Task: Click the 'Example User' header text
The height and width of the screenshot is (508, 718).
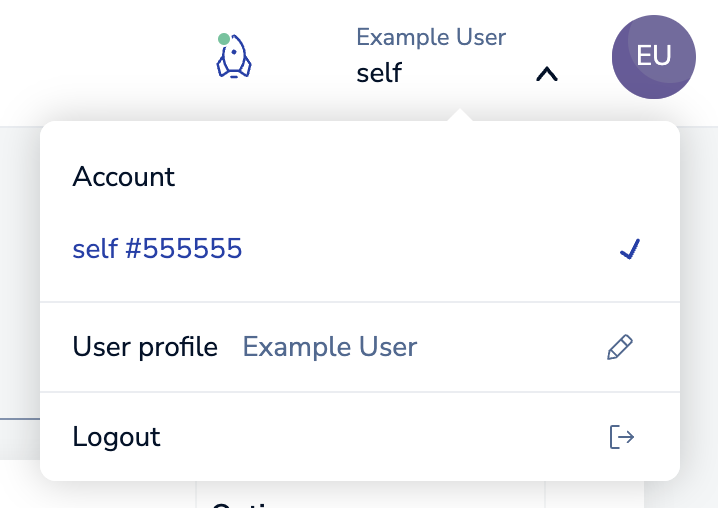Action: (431, 38)
